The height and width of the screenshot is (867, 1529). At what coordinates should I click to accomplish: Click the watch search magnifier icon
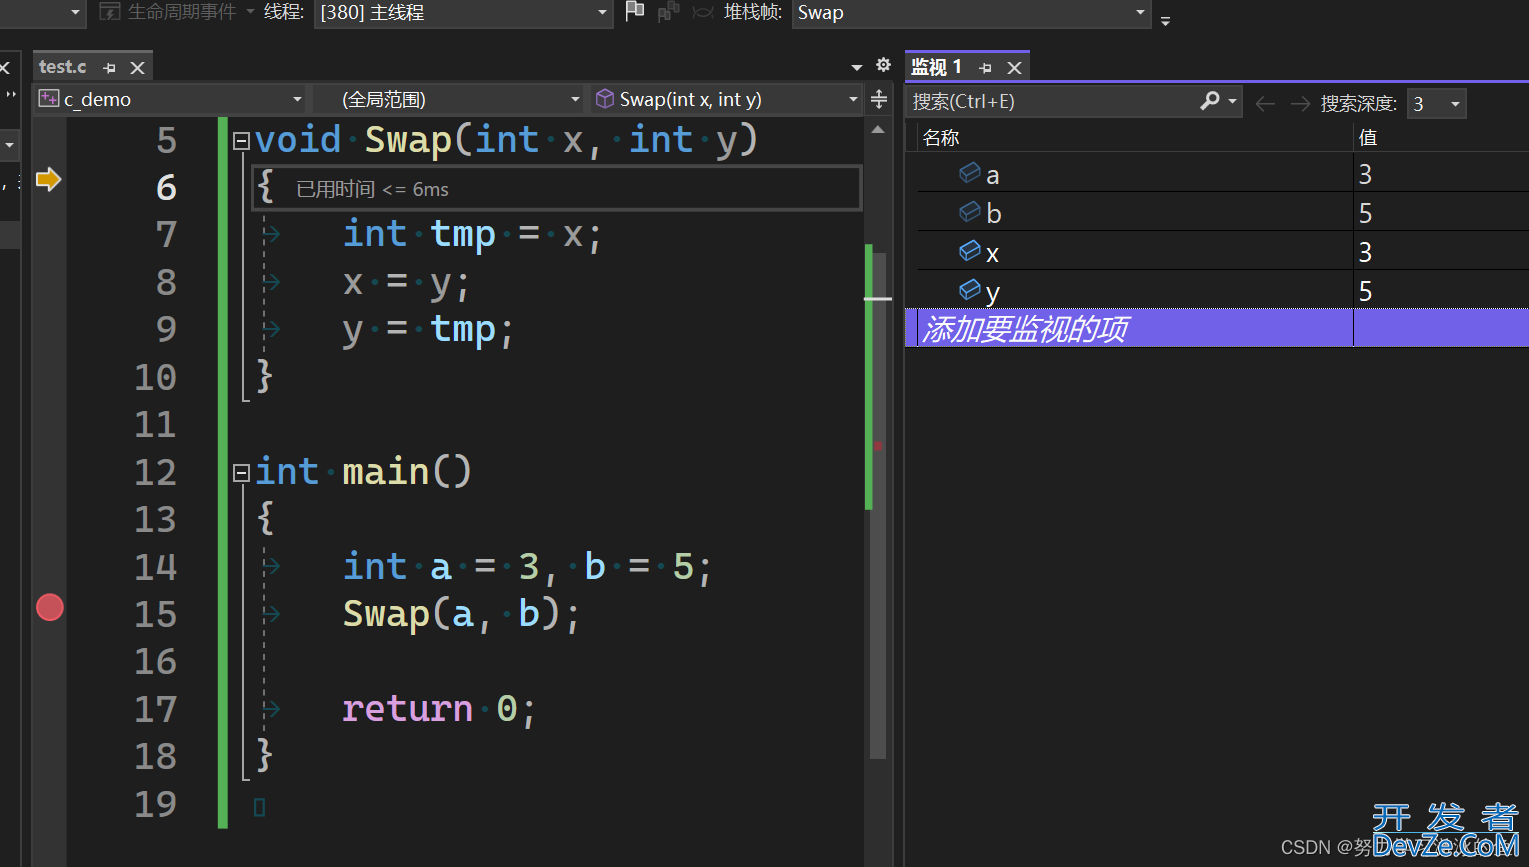pyautogui.click(x=1210, y=100)
